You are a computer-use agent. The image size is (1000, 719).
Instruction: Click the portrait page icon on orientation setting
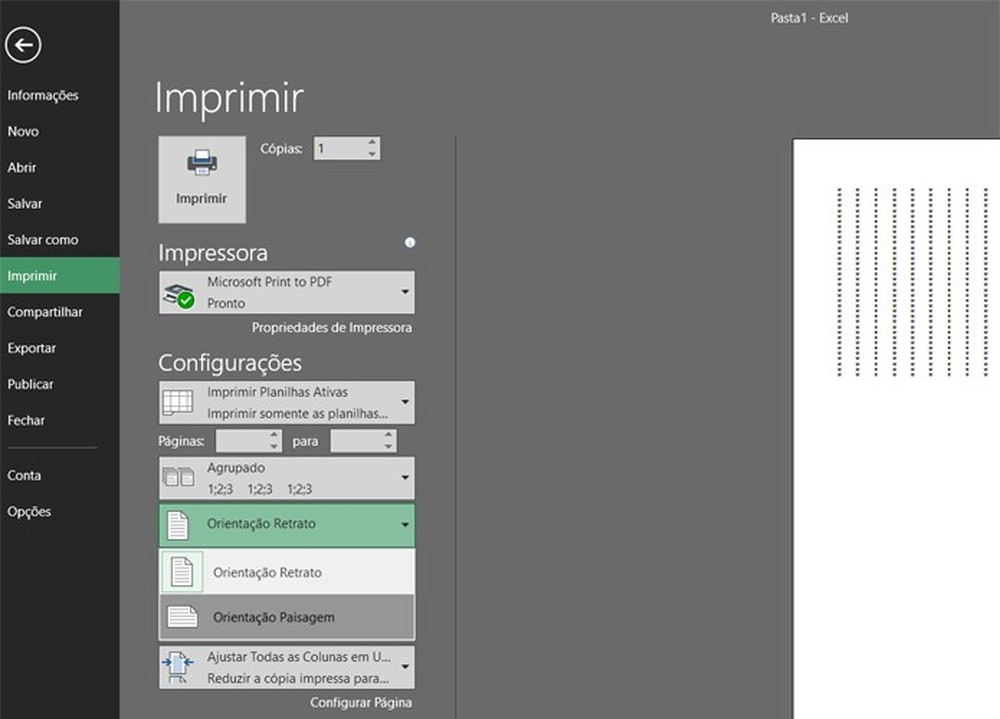[x=180, y=524]
